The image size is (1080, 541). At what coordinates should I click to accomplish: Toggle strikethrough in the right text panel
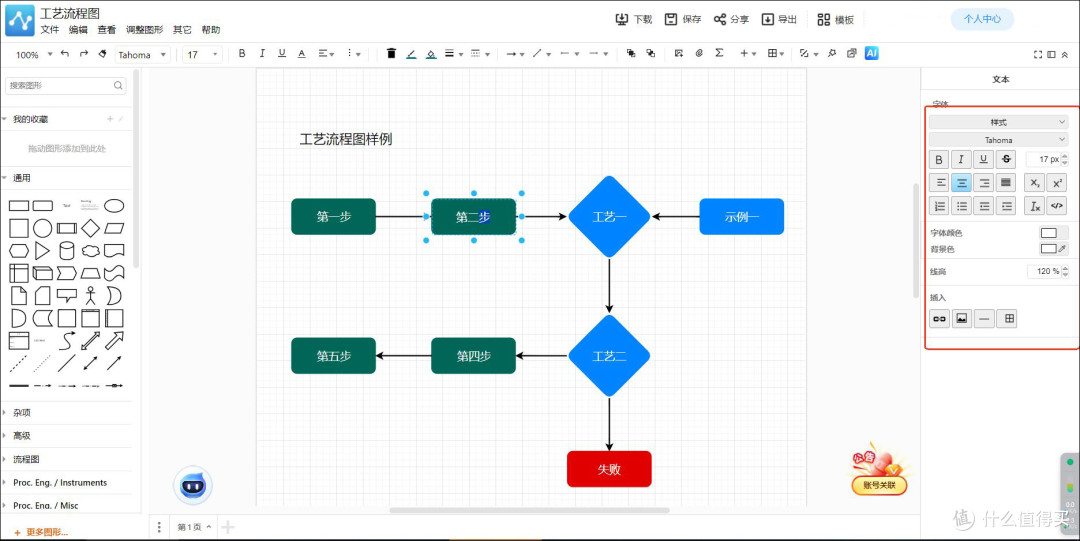(1007, 159)
